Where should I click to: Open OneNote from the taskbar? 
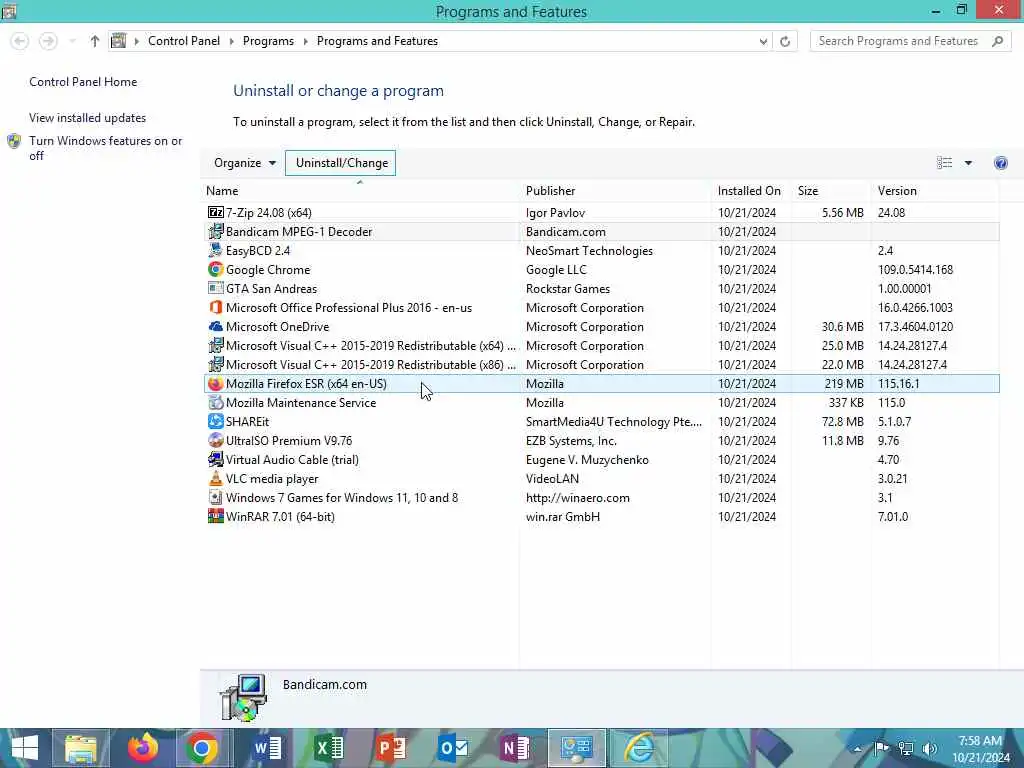click(x=515, y=748)
